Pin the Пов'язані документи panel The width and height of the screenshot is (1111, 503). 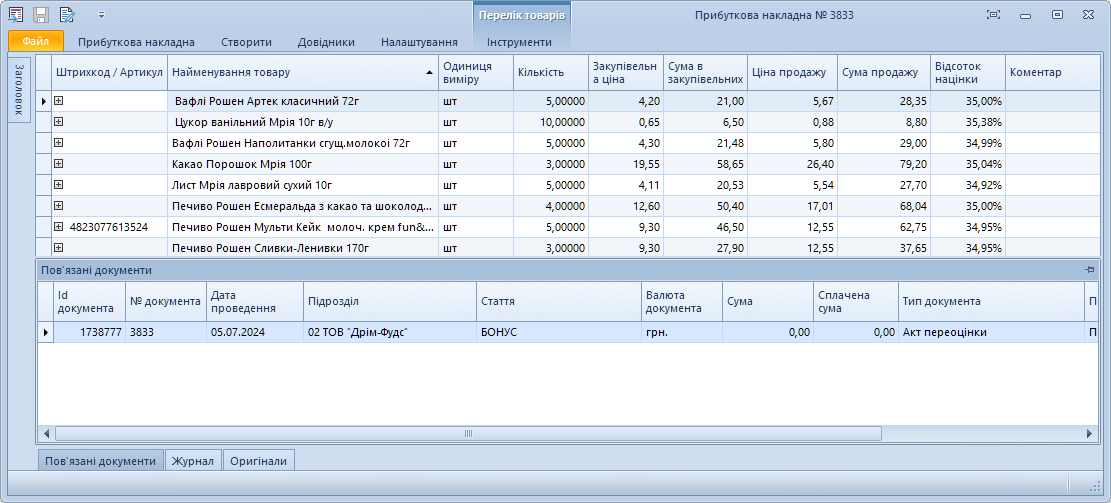(x=1089, y=270)
